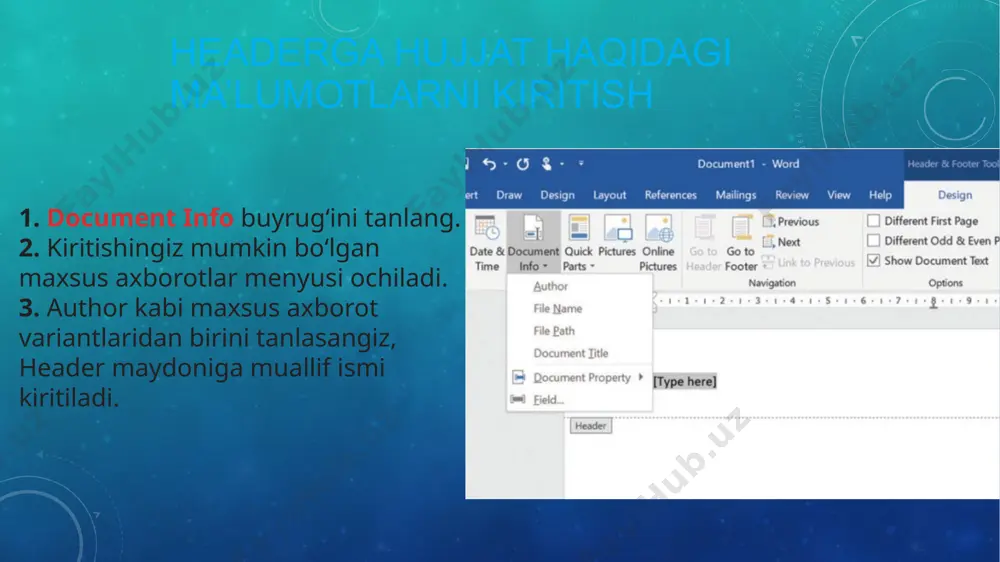Click the Redo icon in quick access toolbar

pos(522,164)
